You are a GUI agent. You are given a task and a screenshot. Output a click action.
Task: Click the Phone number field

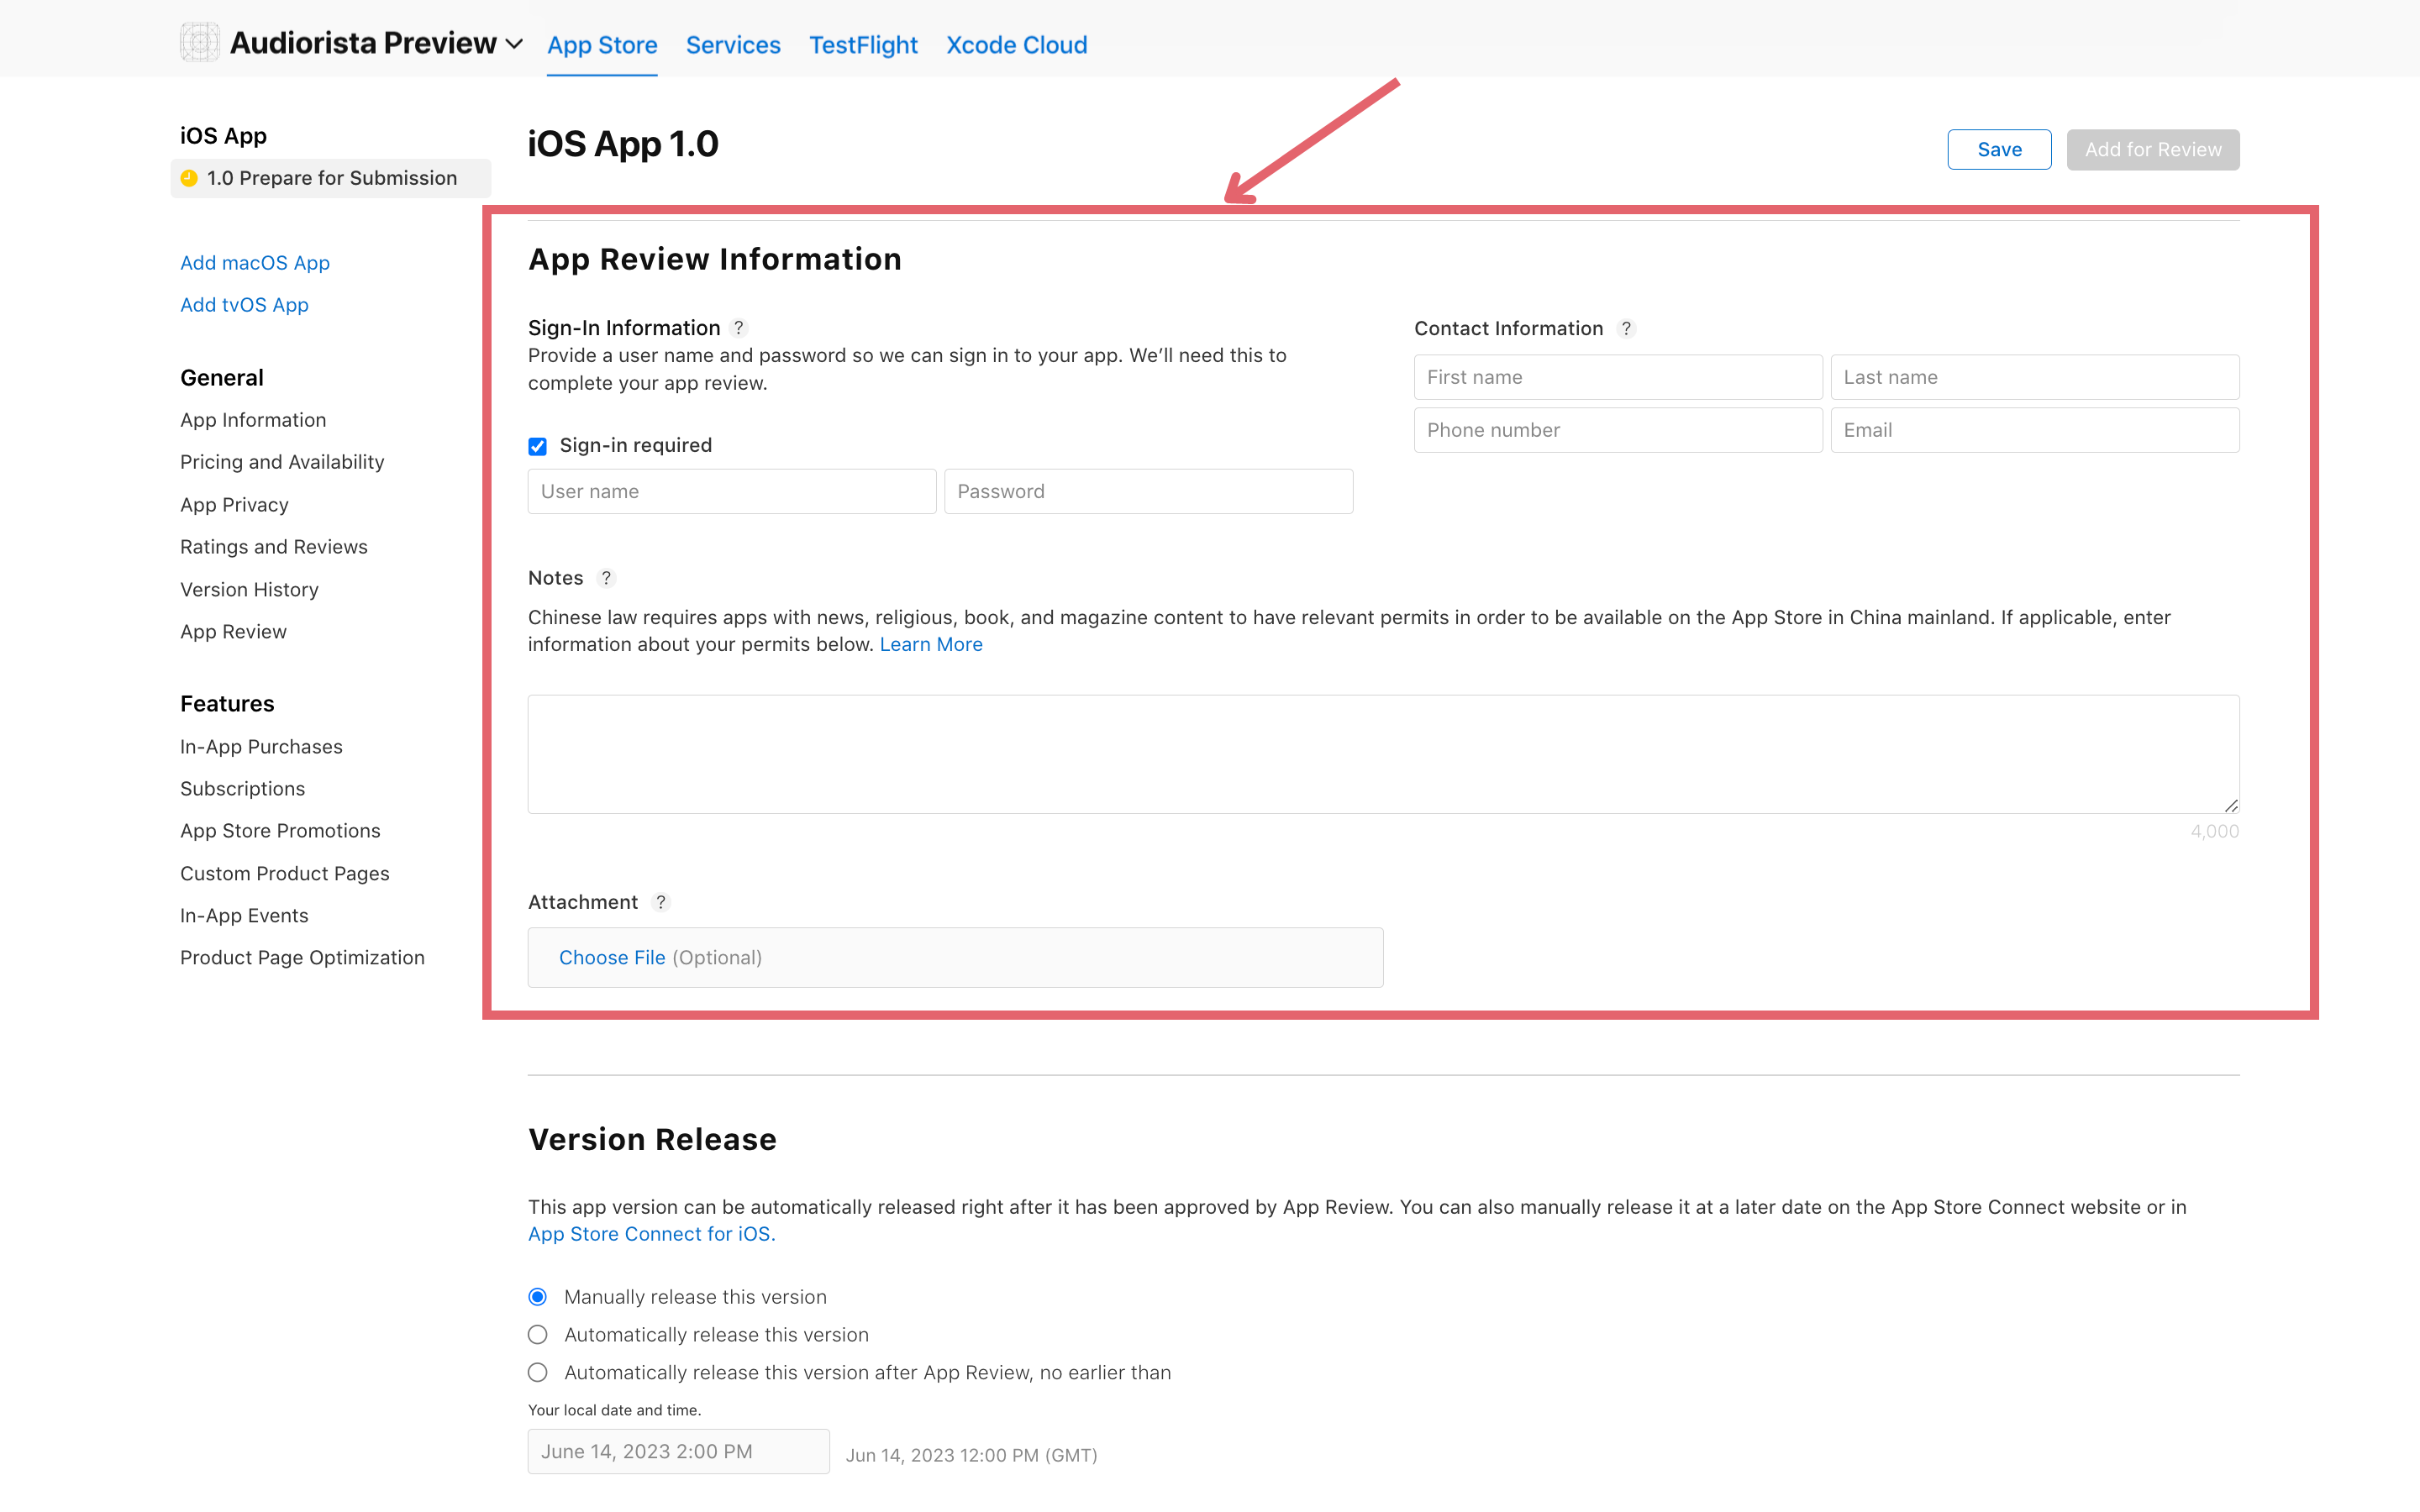[x=1618, y=430]
